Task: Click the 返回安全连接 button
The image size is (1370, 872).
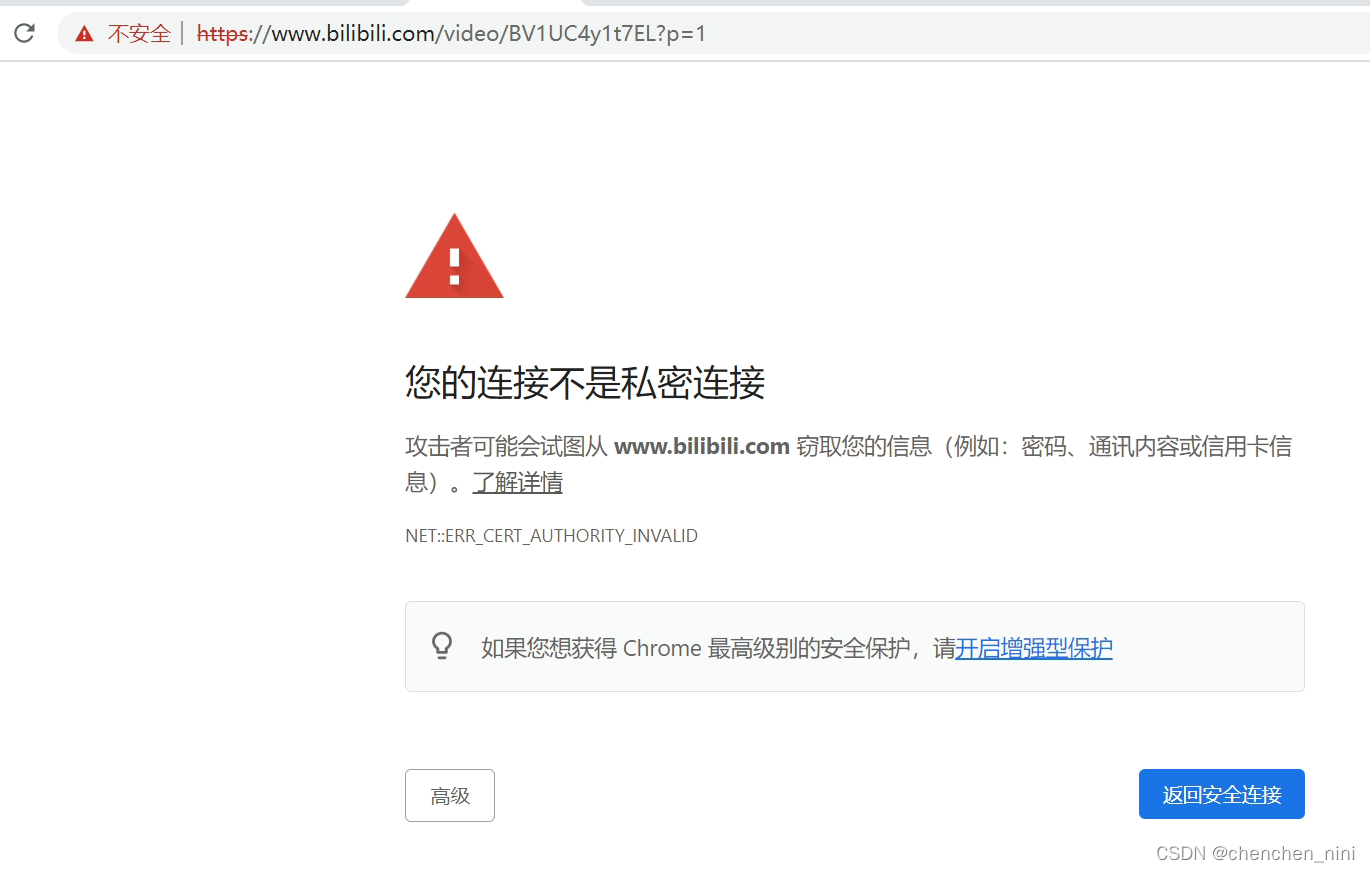Action: click(1222, 794)
